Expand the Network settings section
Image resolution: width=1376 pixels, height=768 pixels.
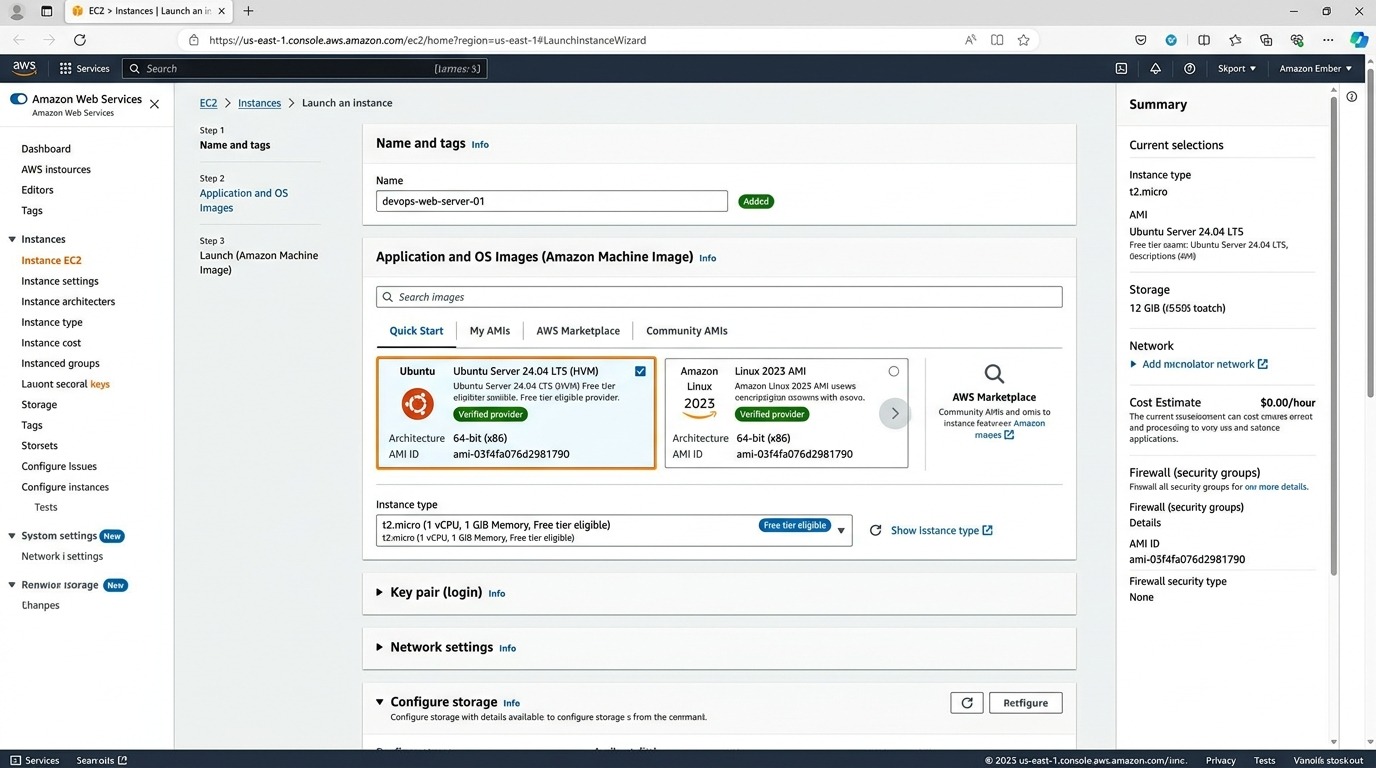[x=379, y=647]
